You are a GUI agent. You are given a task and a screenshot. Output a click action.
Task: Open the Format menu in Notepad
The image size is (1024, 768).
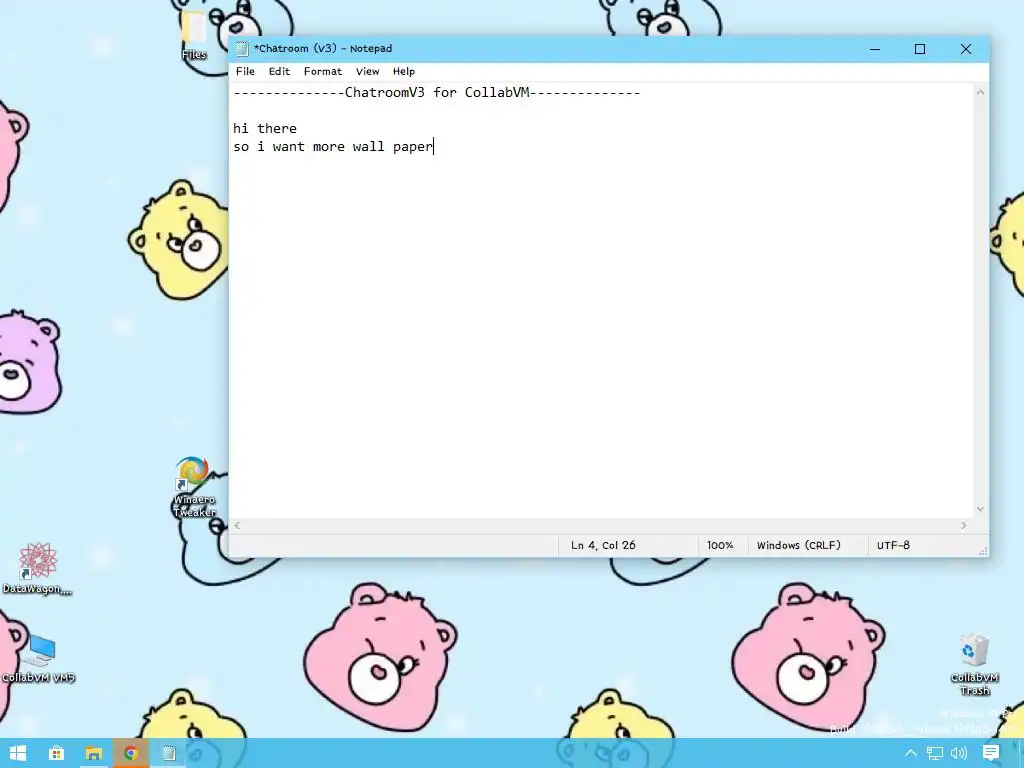[x=323, y=71]
